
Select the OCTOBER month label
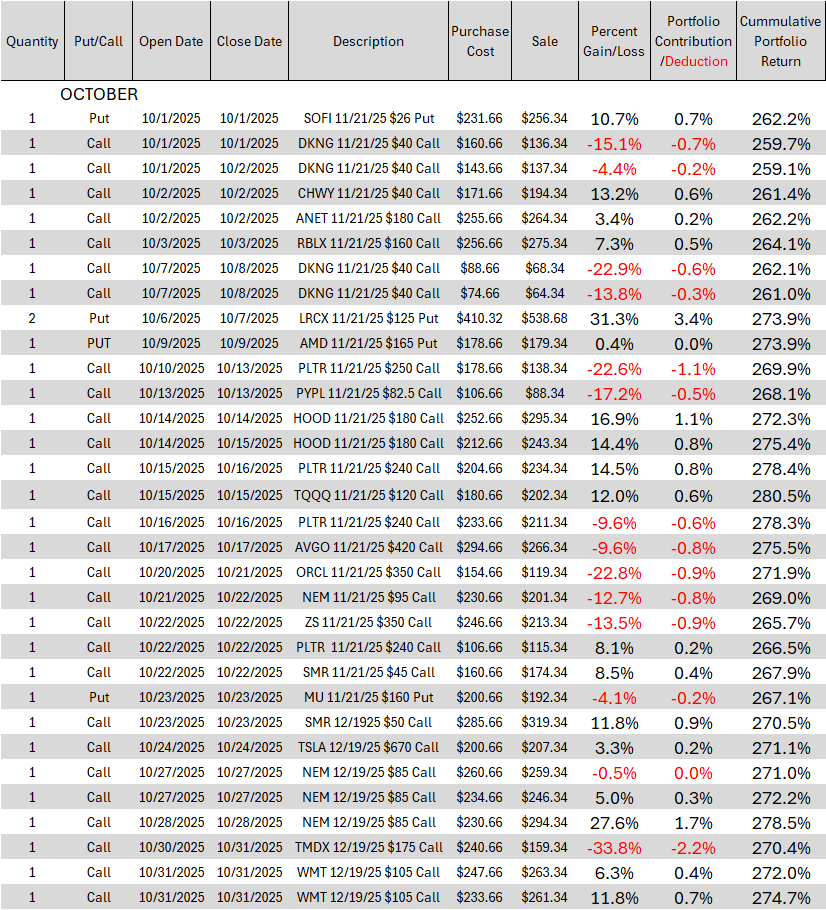click(99, 94)
